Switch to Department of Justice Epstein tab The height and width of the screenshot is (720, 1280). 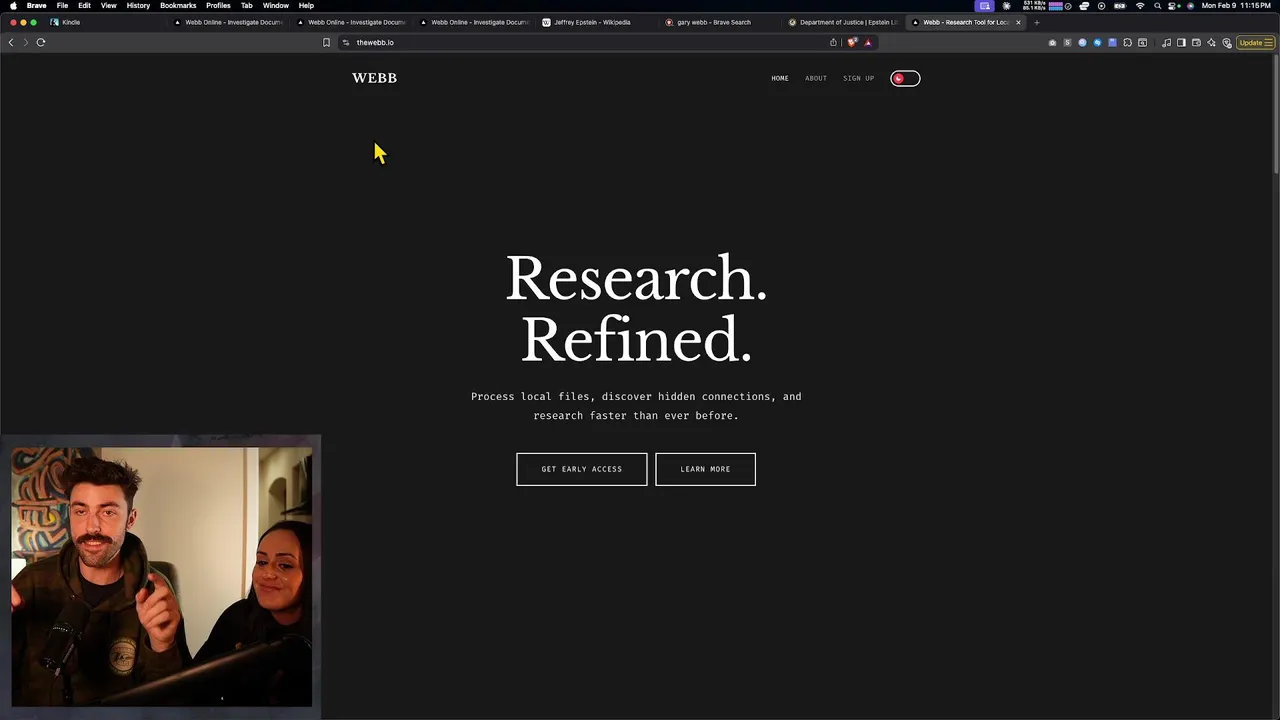(842, 22)
